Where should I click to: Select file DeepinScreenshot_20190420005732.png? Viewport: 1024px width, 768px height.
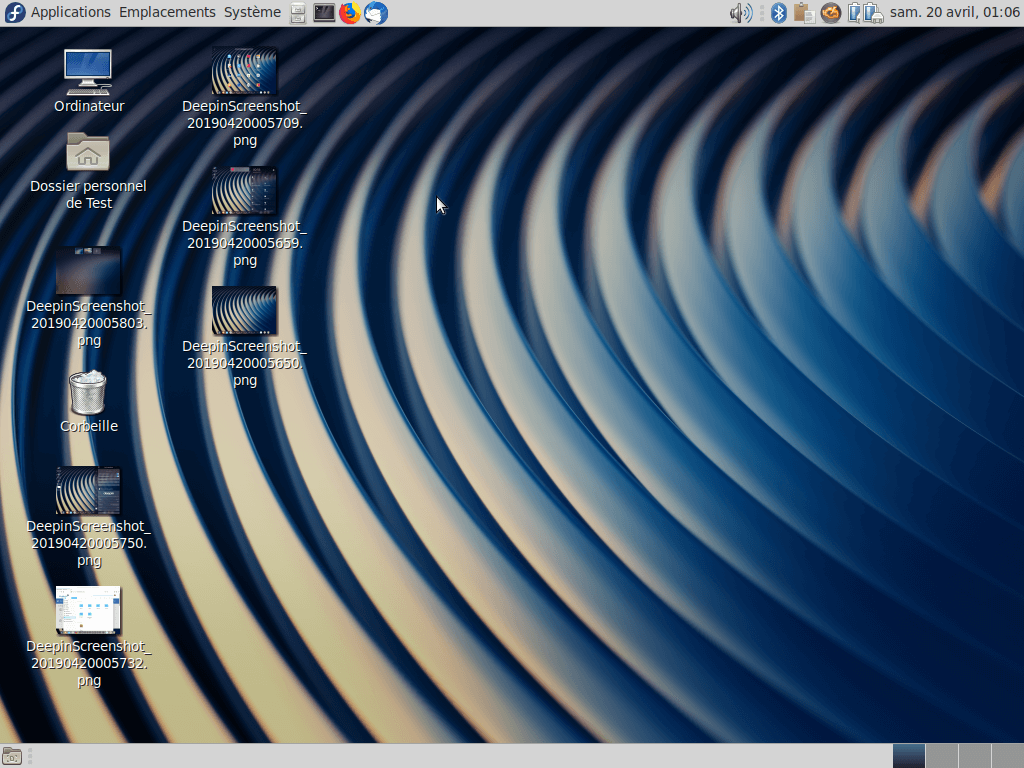[89, 637]
